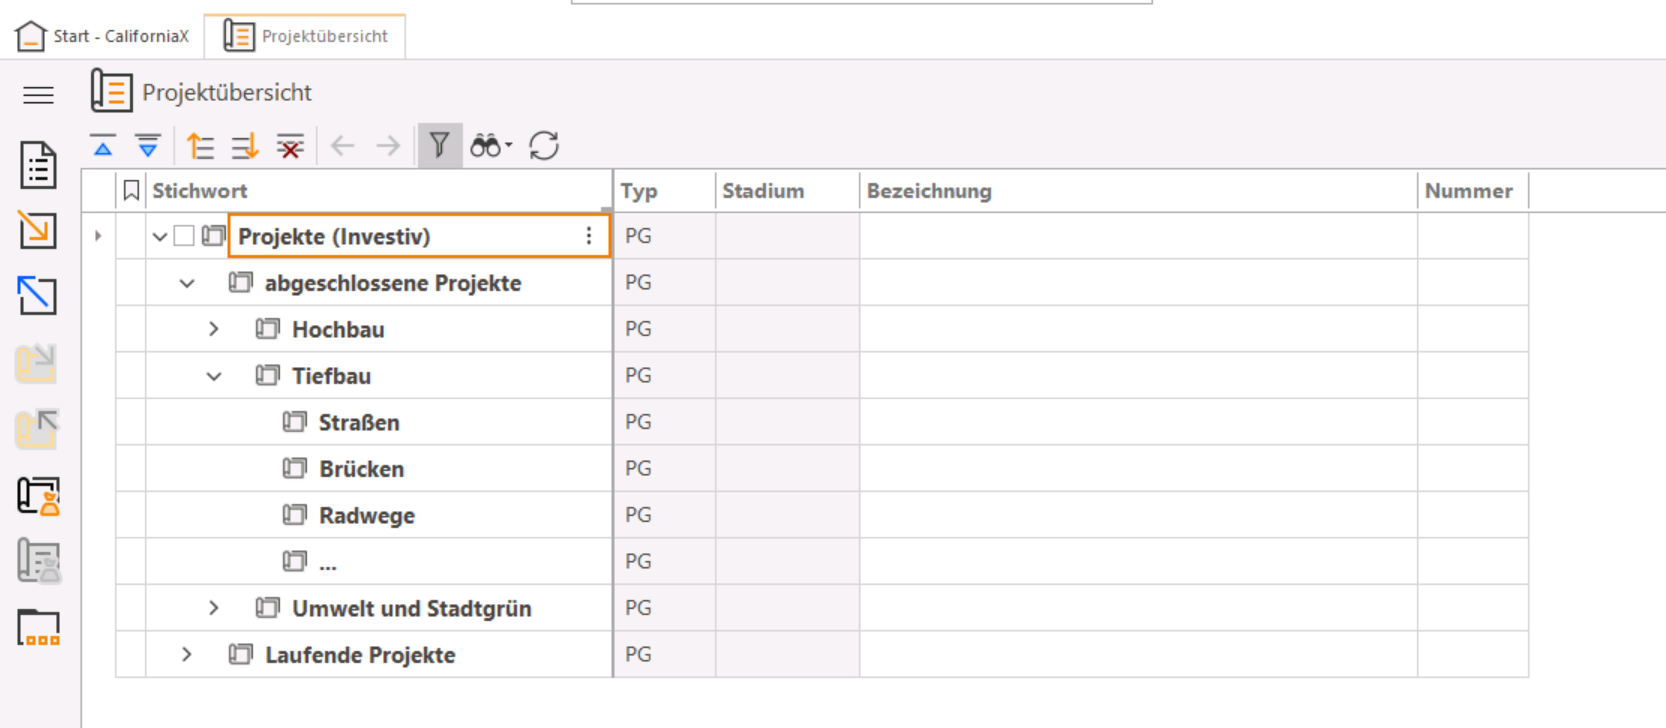1666x728 pixels.
Task: Click the grayed folder-out sidebar icon
Action: (x=37, y=429)
